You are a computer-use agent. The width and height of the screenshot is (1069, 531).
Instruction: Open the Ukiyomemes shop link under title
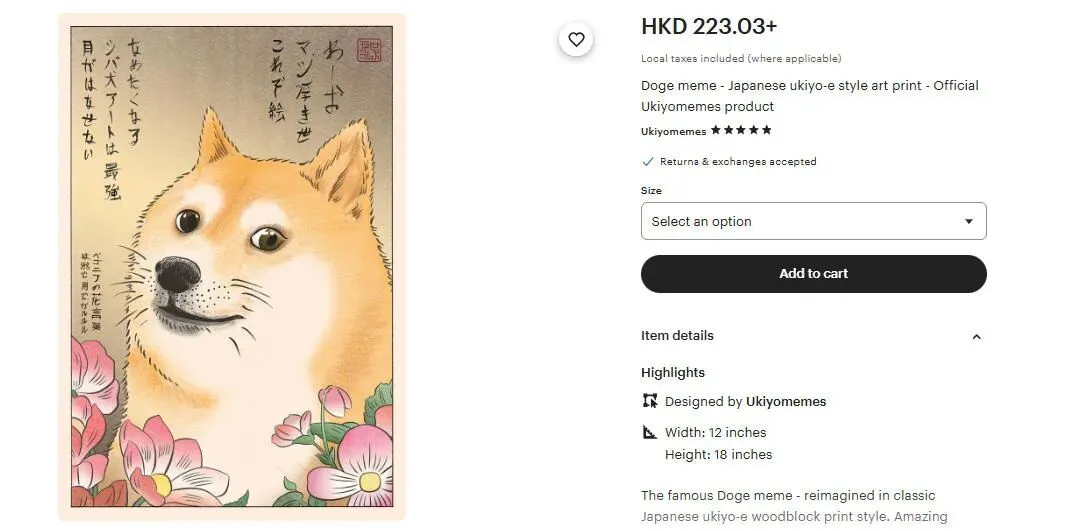point(674,132)
